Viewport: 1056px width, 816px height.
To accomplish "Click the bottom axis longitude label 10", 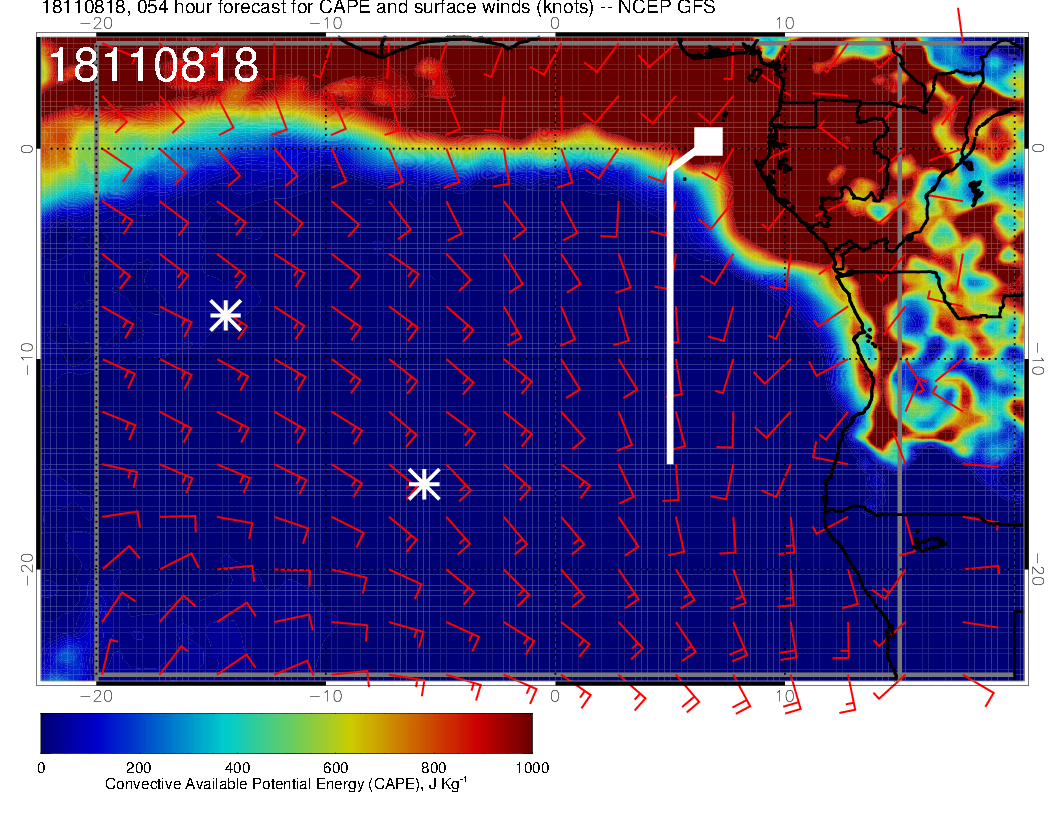I will [x=785, y=695].
